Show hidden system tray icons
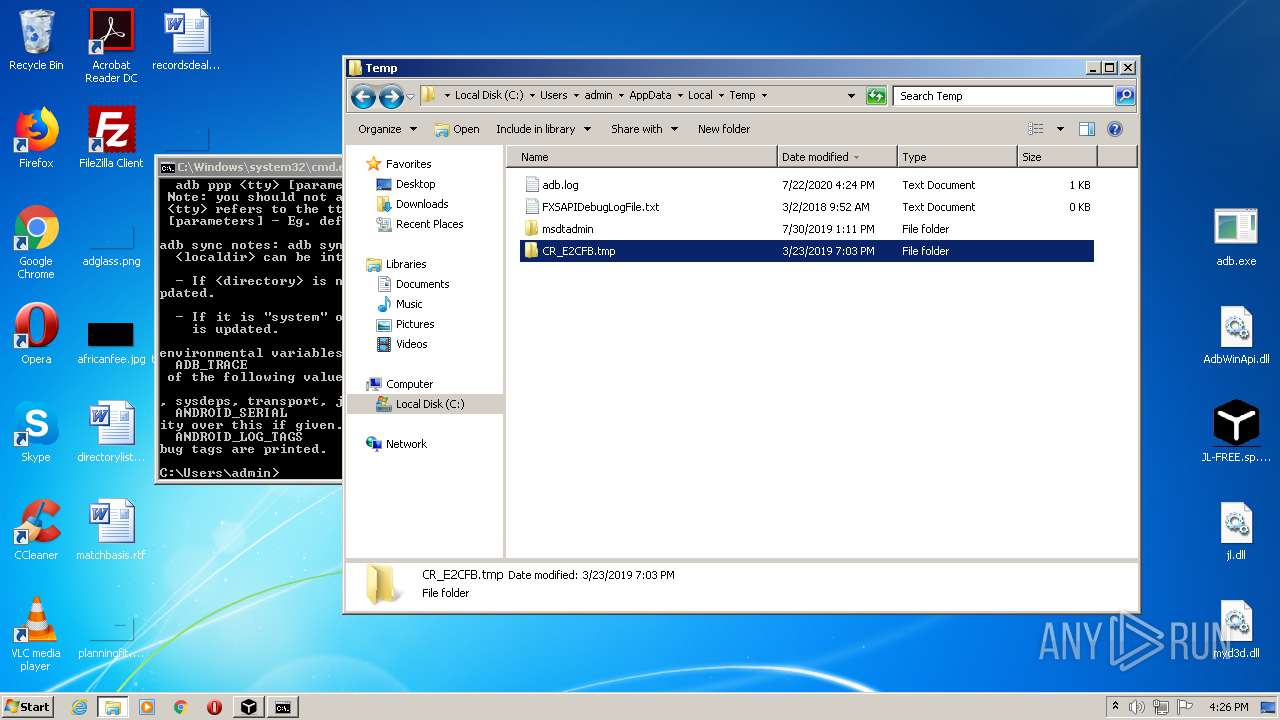 click(1115, 707)
